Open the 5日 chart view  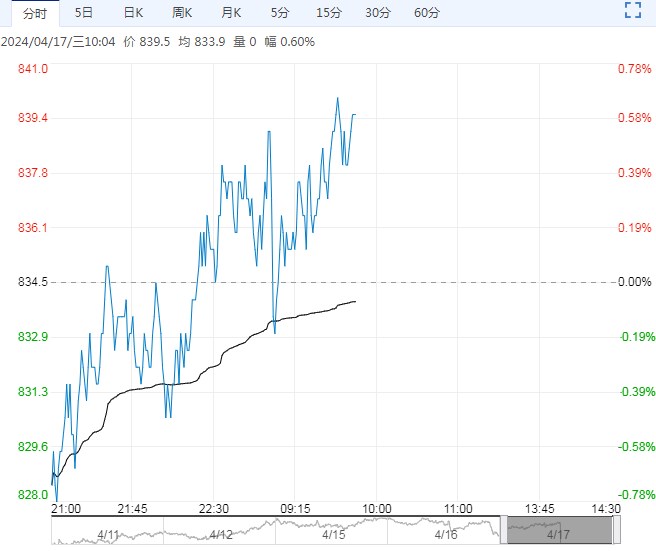pyautogui.click(x=84, y=13)
